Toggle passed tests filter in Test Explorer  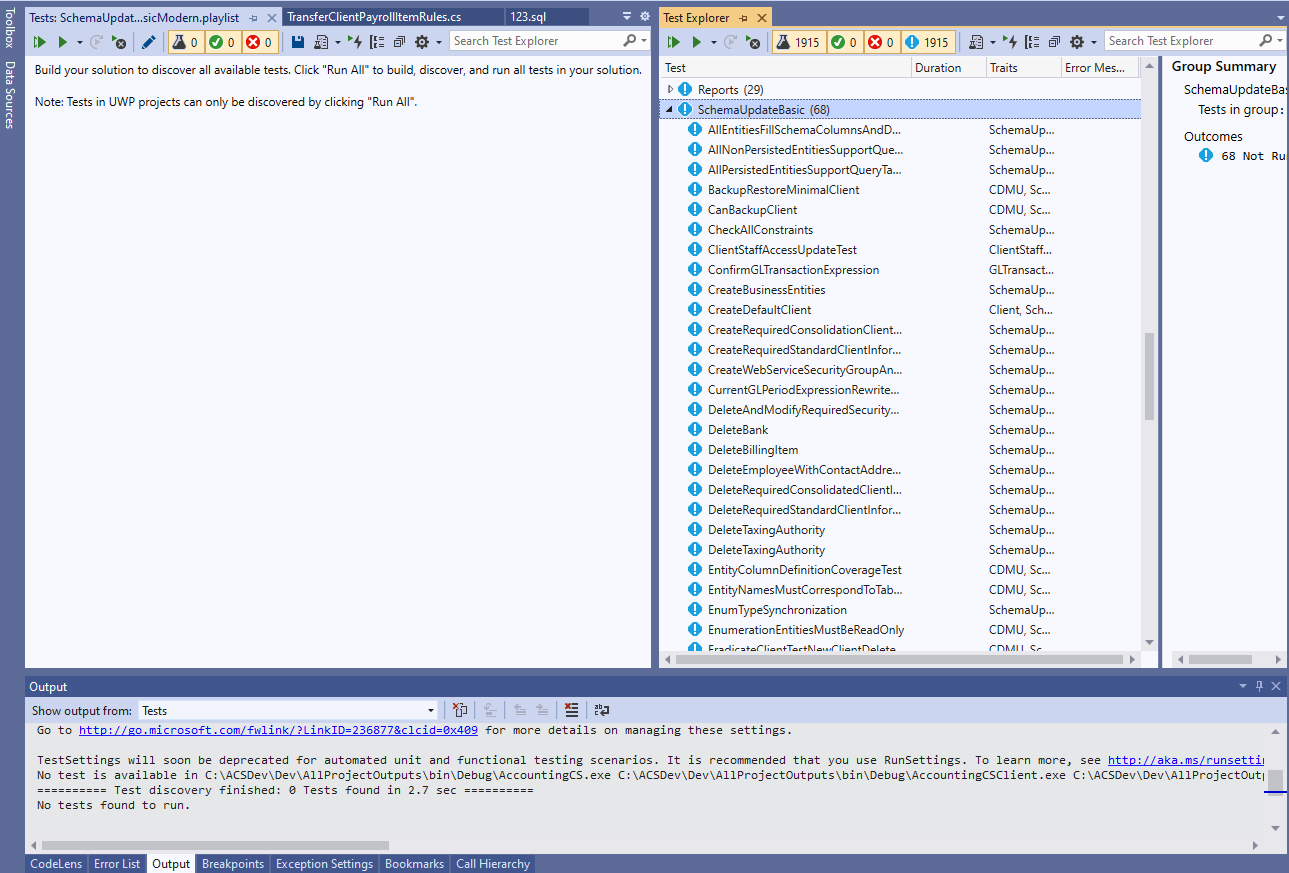click(844, 42)
